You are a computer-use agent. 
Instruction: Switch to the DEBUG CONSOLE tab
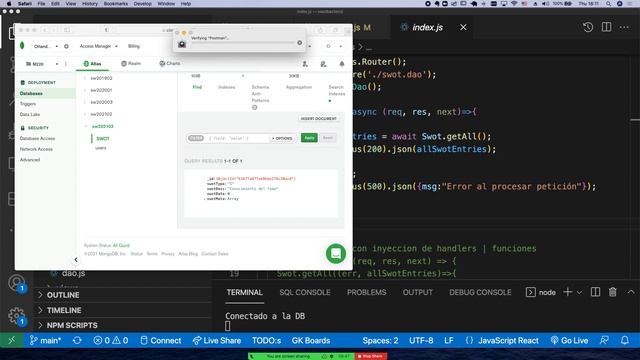pos(480,292)
